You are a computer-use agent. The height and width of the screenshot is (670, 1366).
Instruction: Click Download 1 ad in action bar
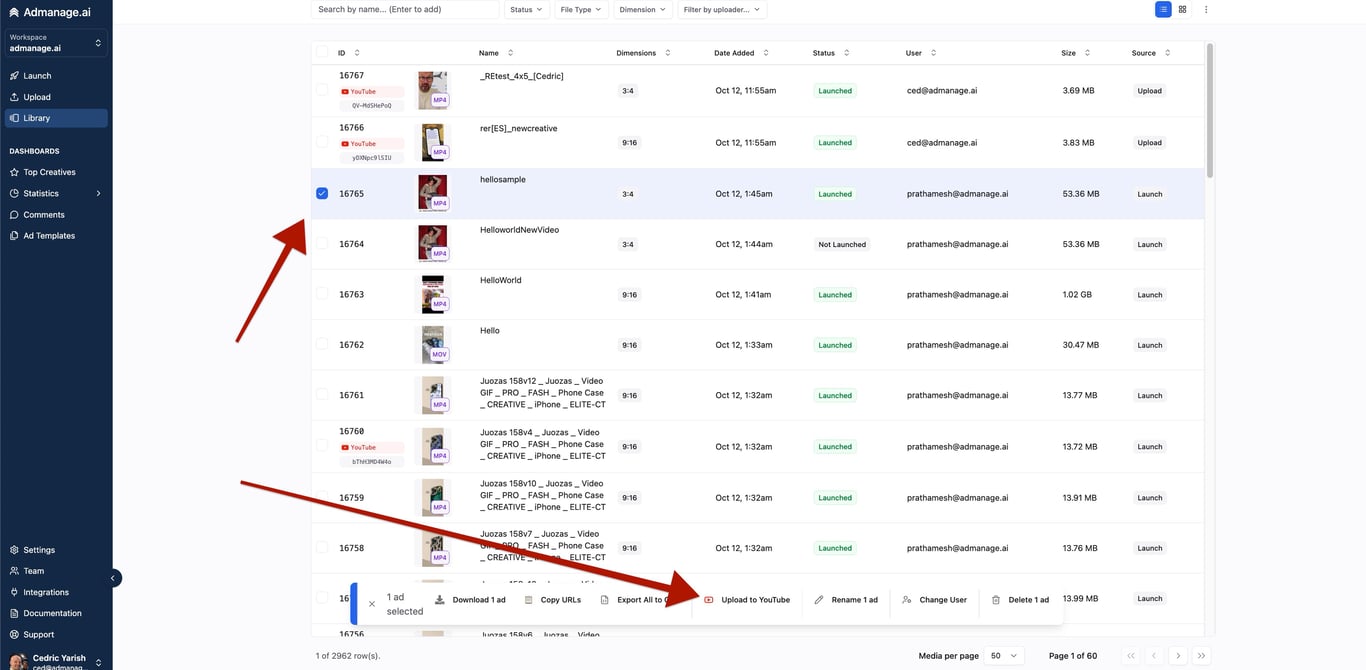tap(470, 600)
